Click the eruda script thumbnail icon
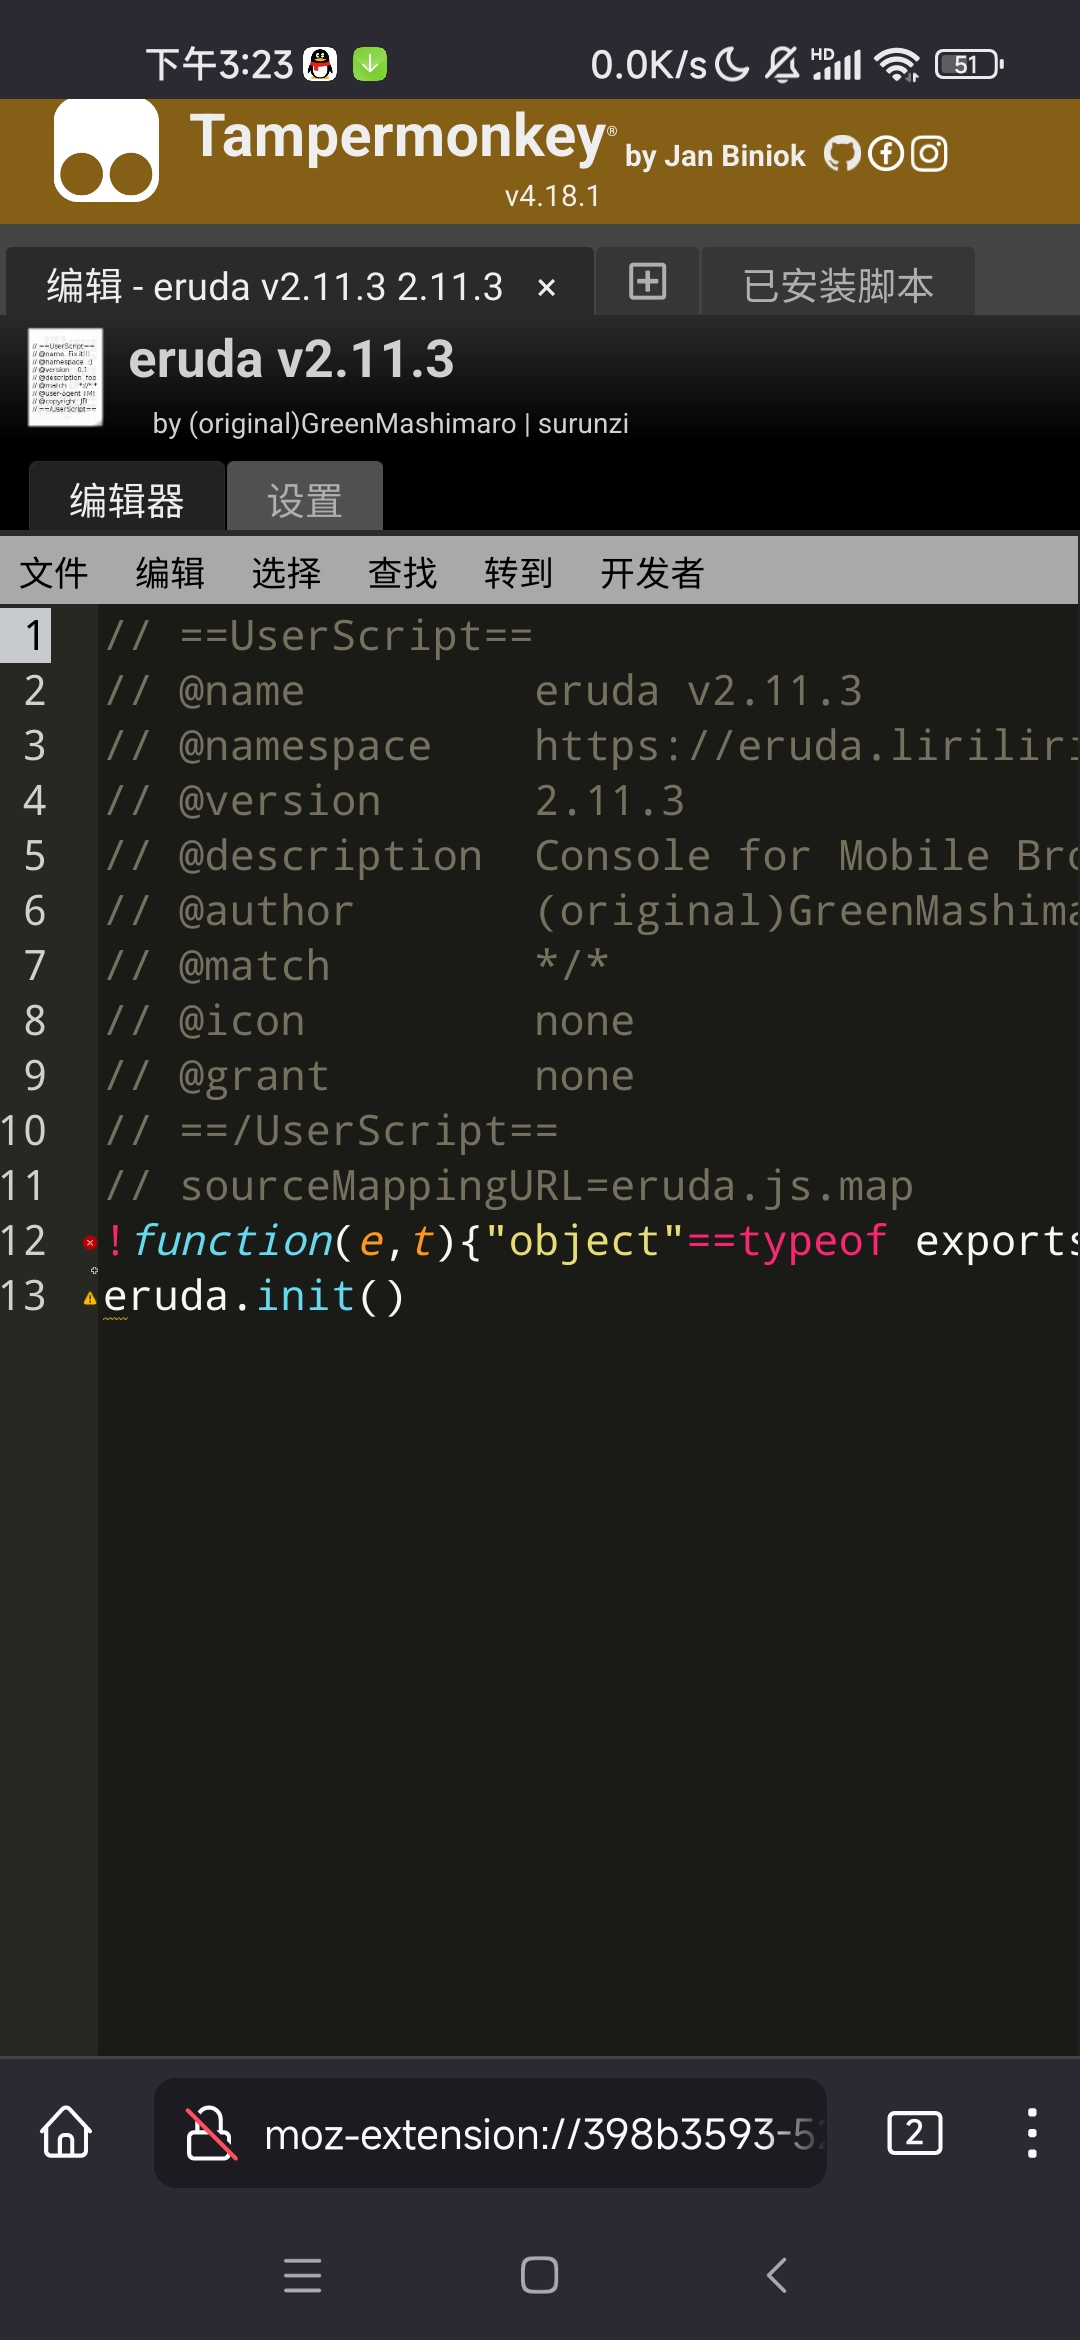 tap(65, 377)
